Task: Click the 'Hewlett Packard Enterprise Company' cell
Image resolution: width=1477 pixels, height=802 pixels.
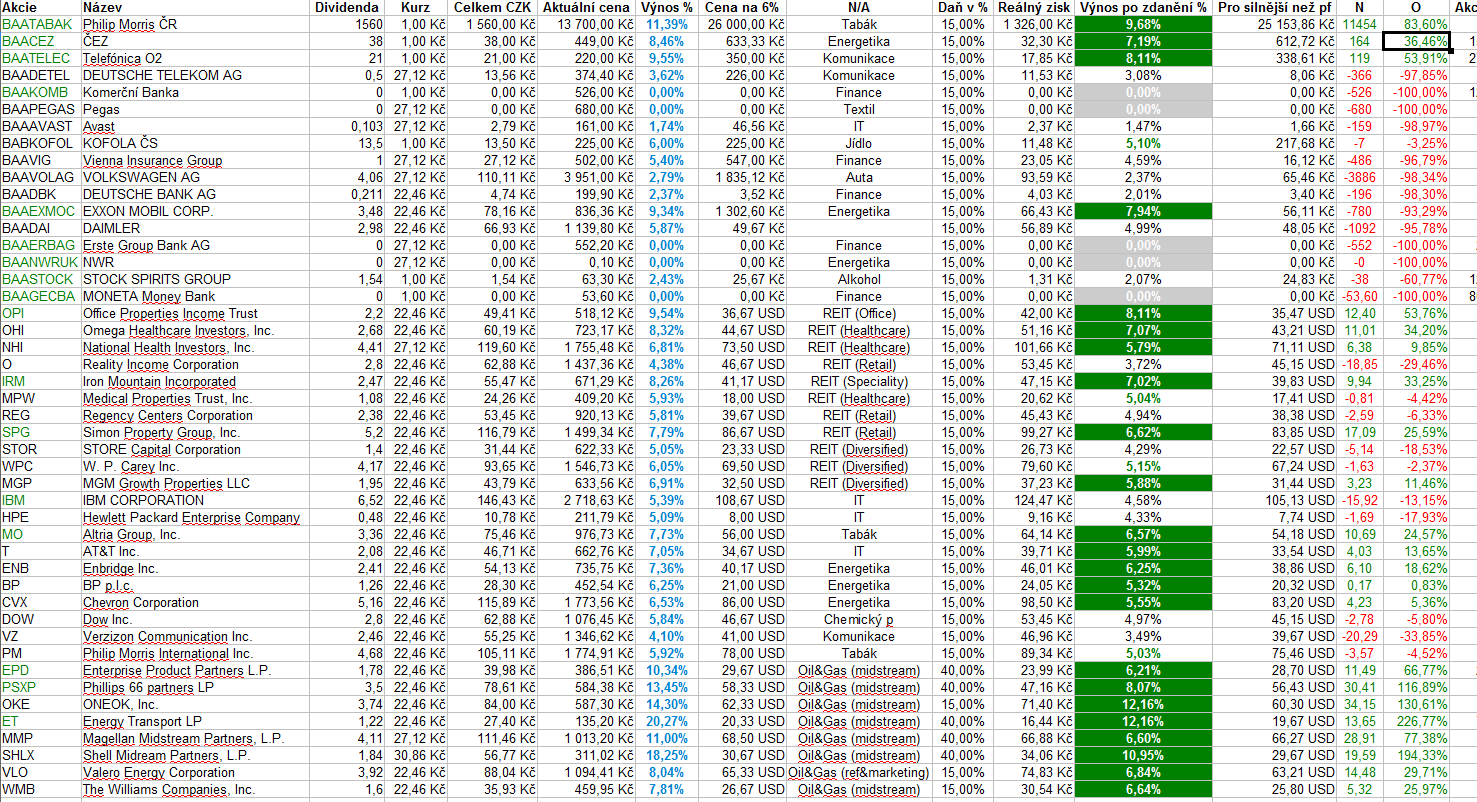Action: point(193,517)
